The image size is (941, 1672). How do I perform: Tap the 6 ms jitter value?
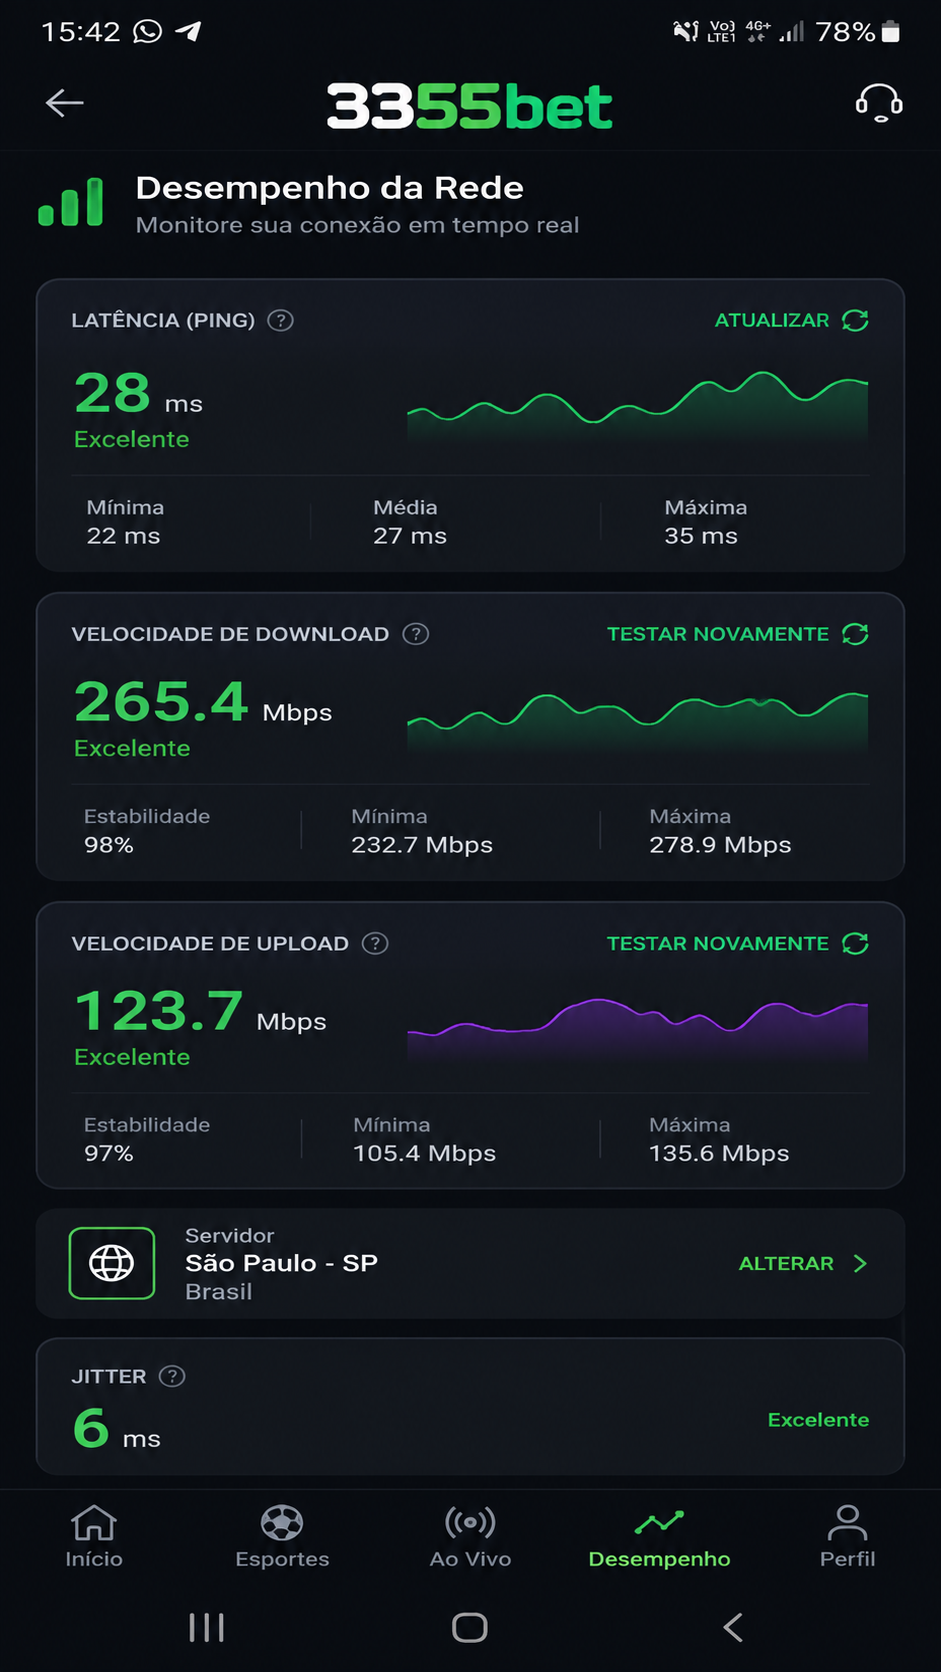[x=117, y=1429]
